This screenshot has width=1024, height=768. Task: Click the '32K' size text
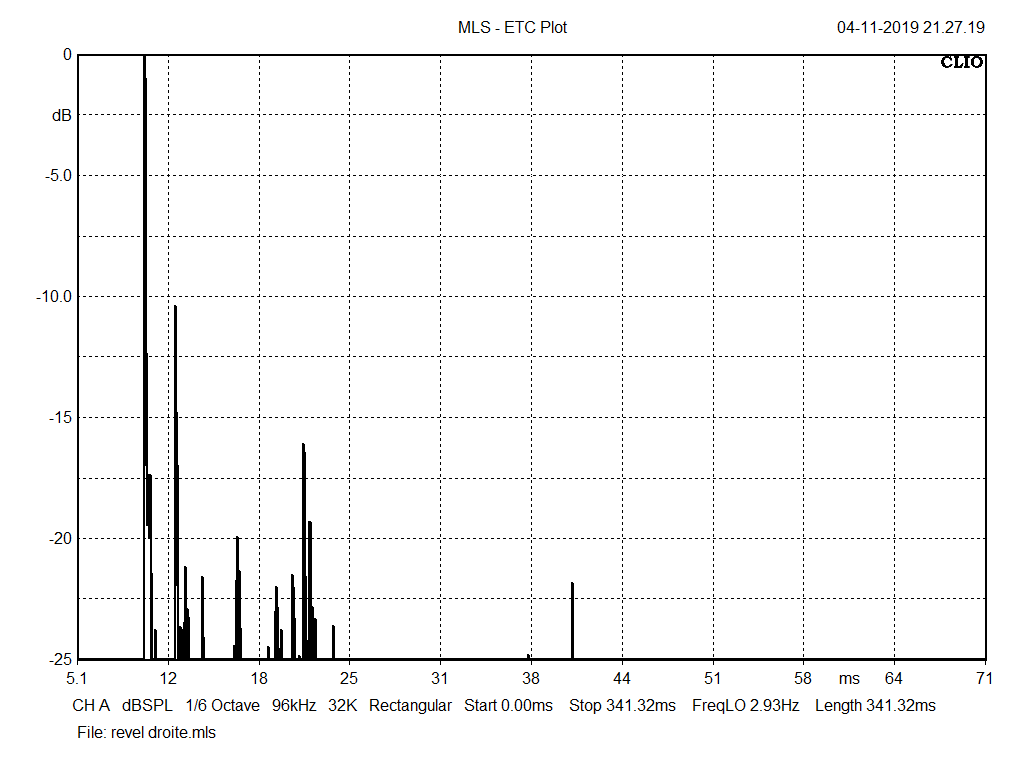pyautogui.click(x=342, y=705)
